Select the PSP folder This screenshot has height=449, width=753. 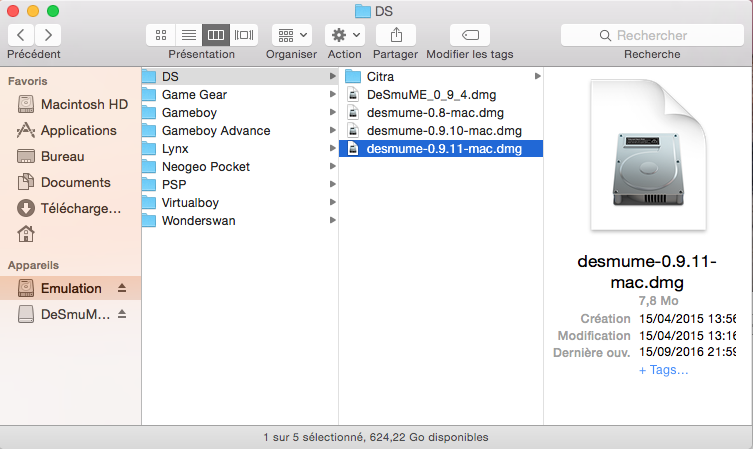[240, 184]
